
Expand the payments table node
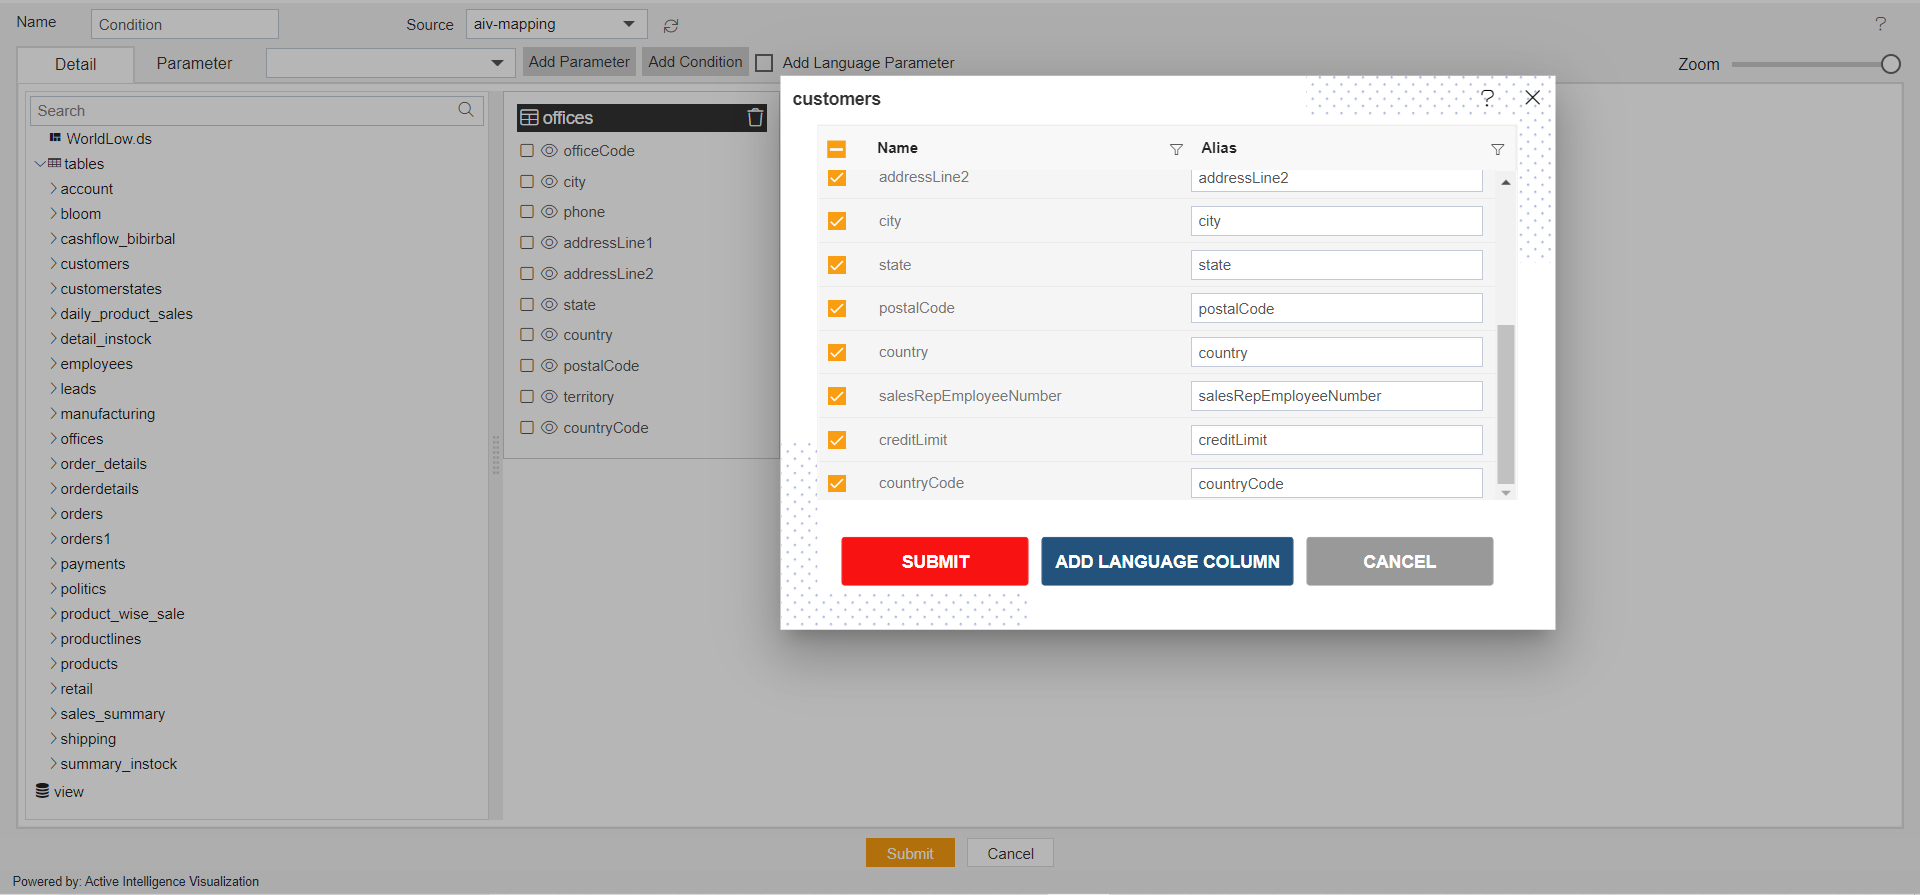pos(53,563)
